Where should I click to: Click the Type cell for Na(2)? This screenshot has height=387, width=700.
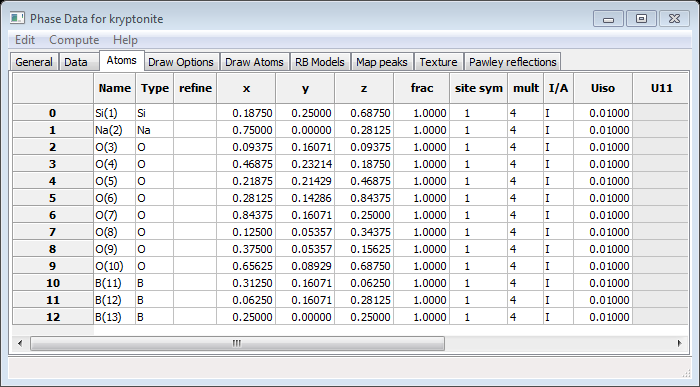coord(154,130)
